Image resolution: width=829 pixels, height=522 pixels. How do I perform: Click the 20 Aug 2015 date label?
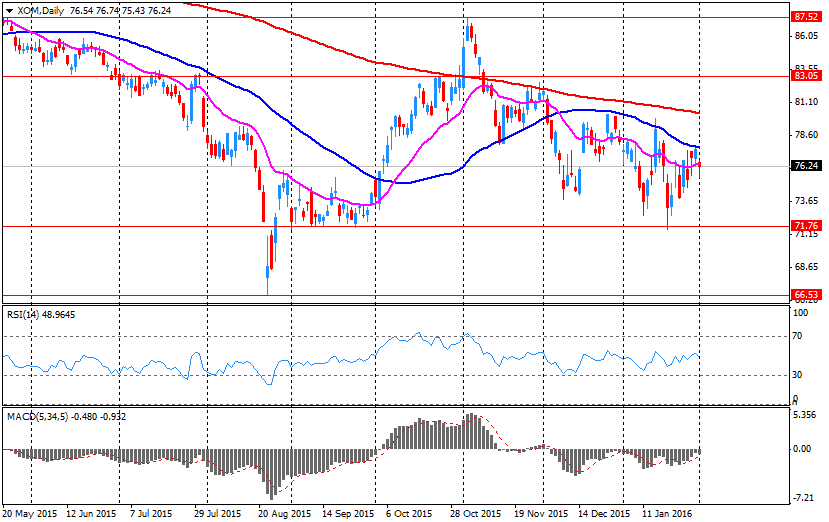point(284,514)
